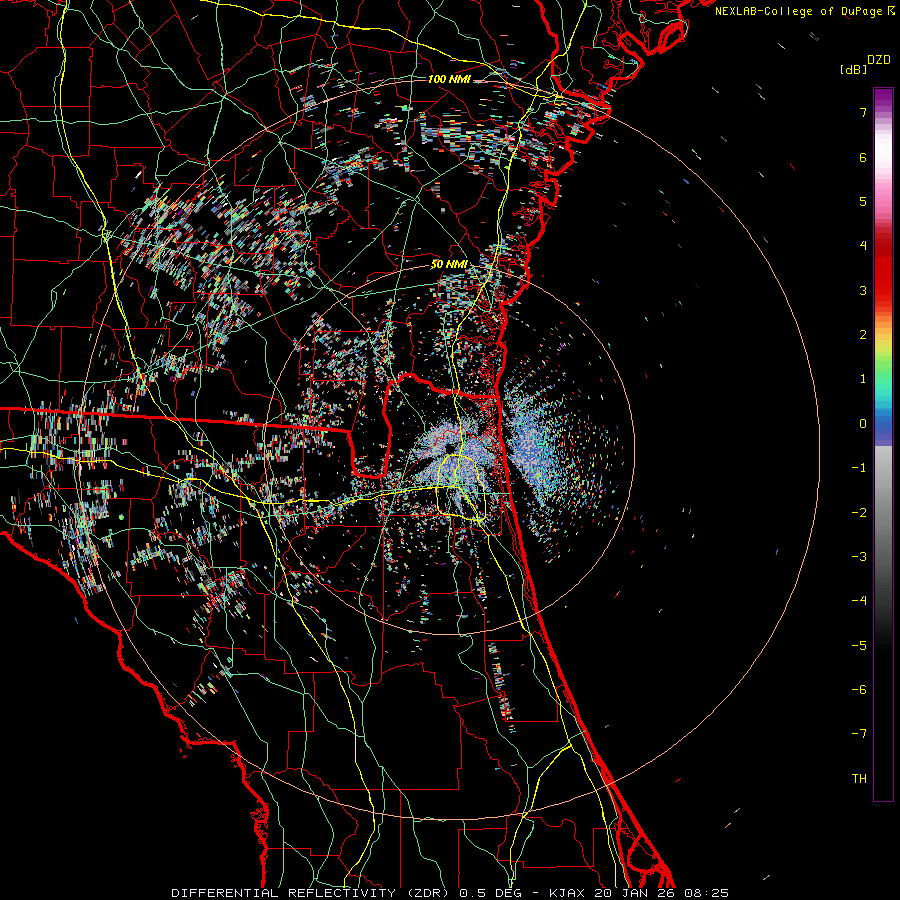The height and width of the screenshot is (900, 900).
Task: Click the color scale value -2
Action: (x=859, y=513)
